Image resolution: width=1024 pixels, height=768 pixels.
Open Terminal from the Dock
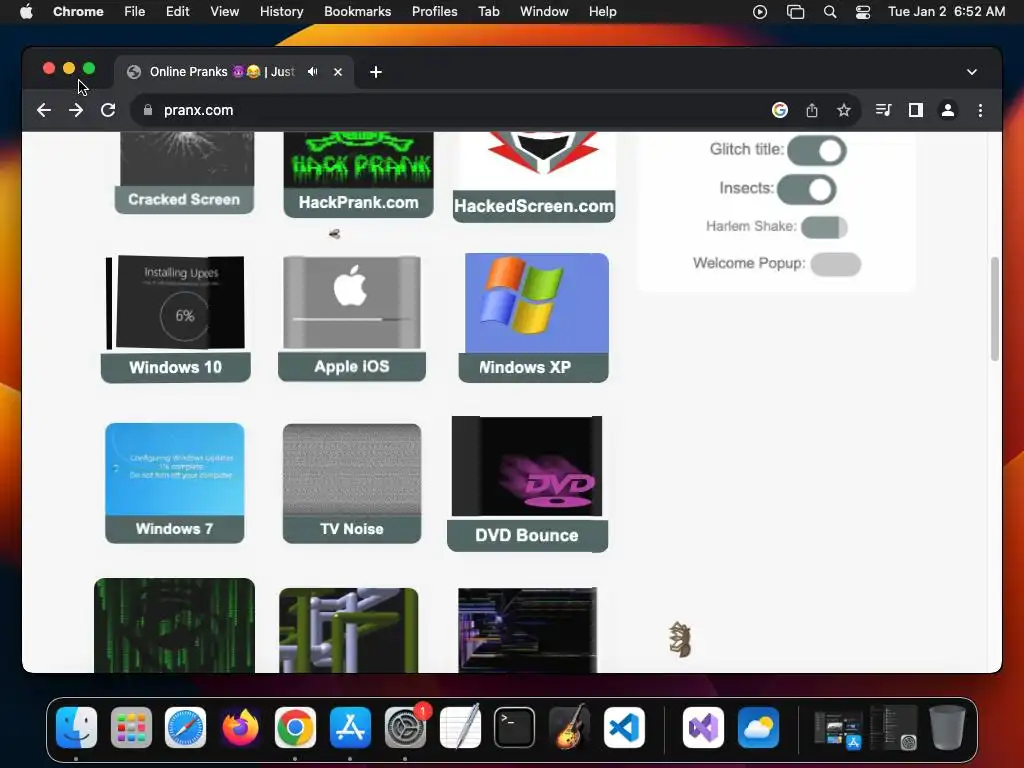(x=515, y=727)
